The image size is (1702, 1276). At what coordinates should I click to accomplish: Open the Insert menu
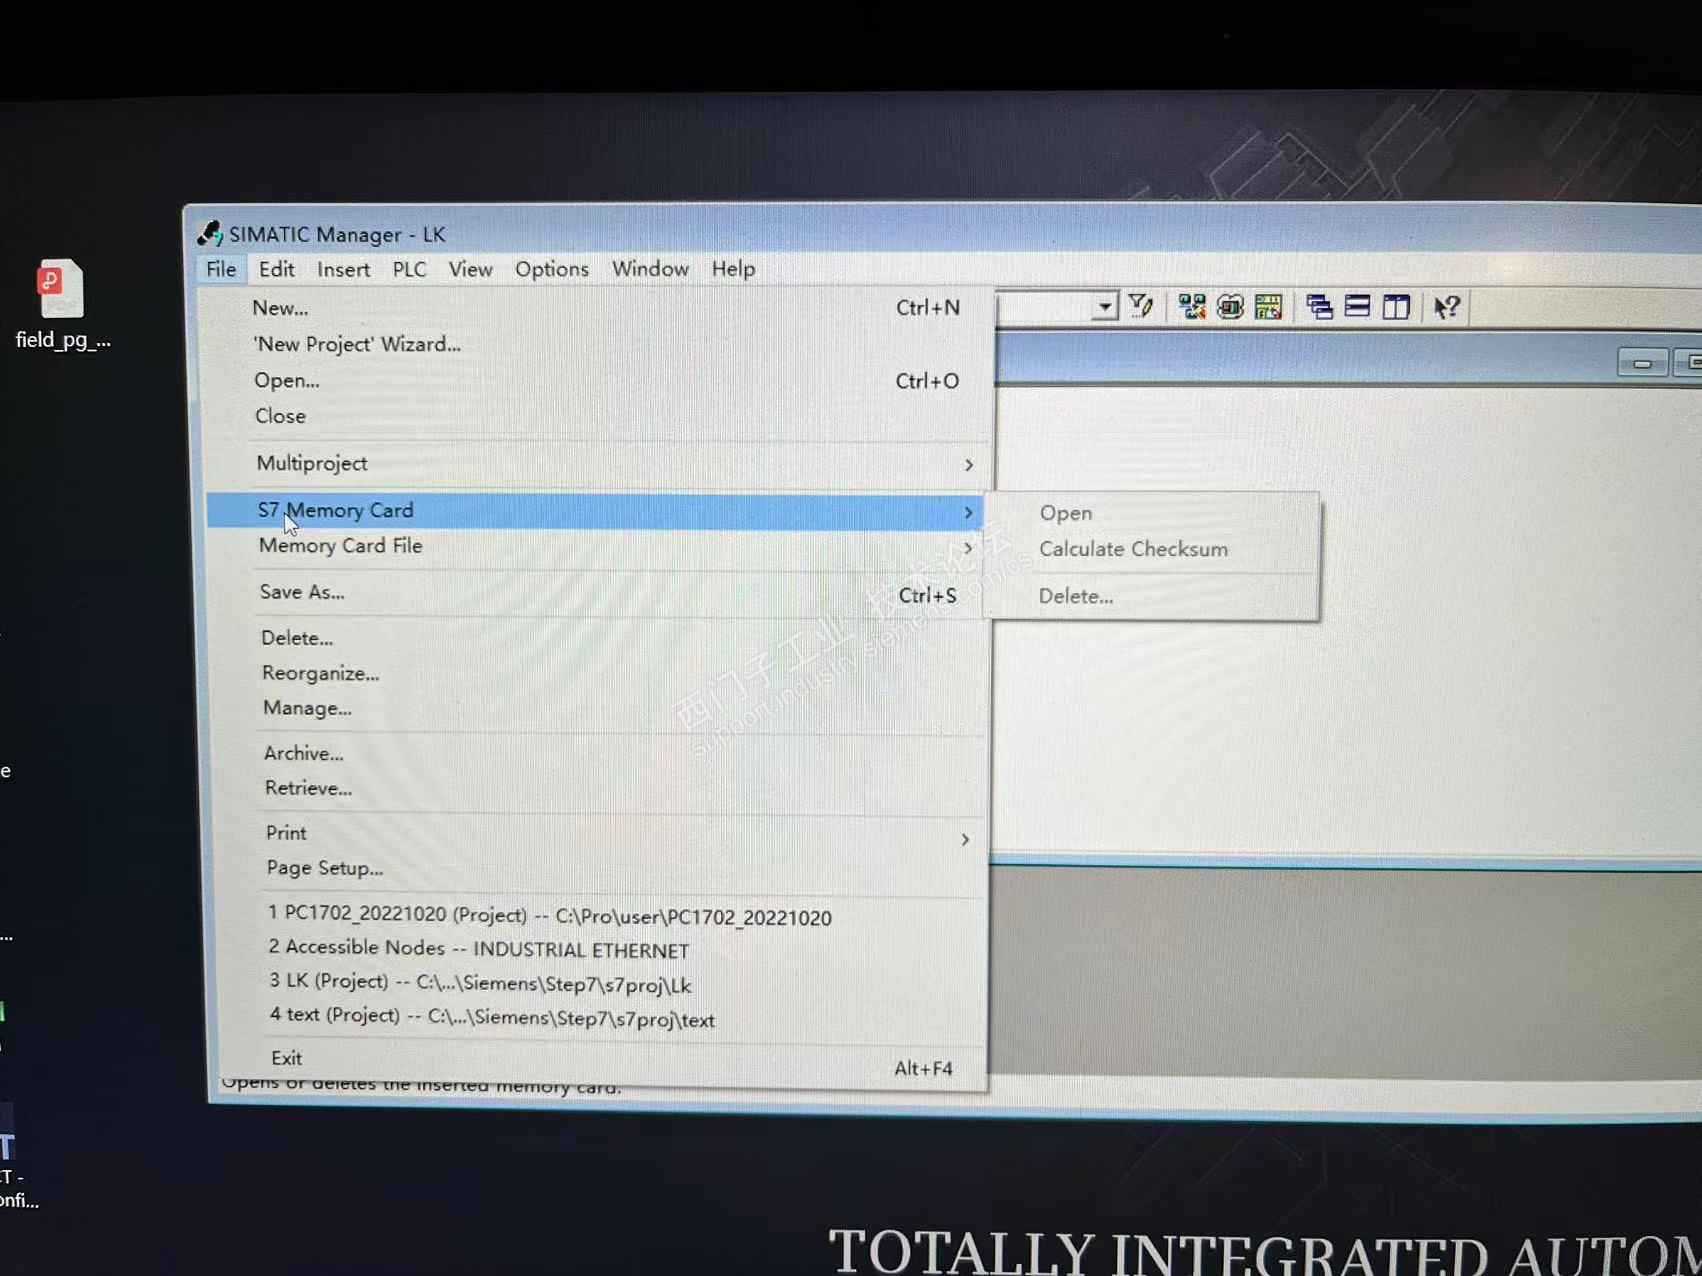pos(343,269)
